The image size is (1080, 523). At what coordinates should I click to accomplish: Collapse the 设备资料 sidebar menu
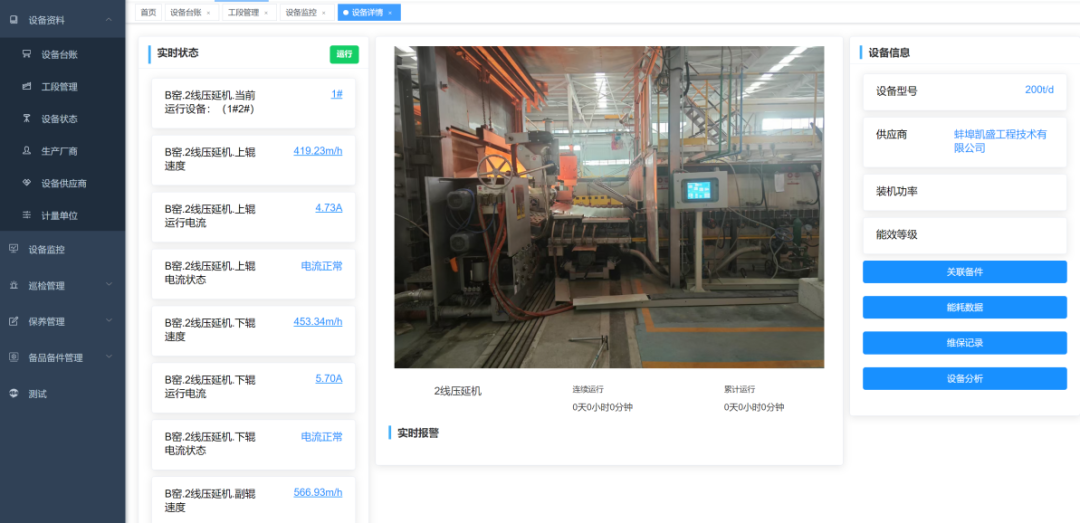[108, 19]
